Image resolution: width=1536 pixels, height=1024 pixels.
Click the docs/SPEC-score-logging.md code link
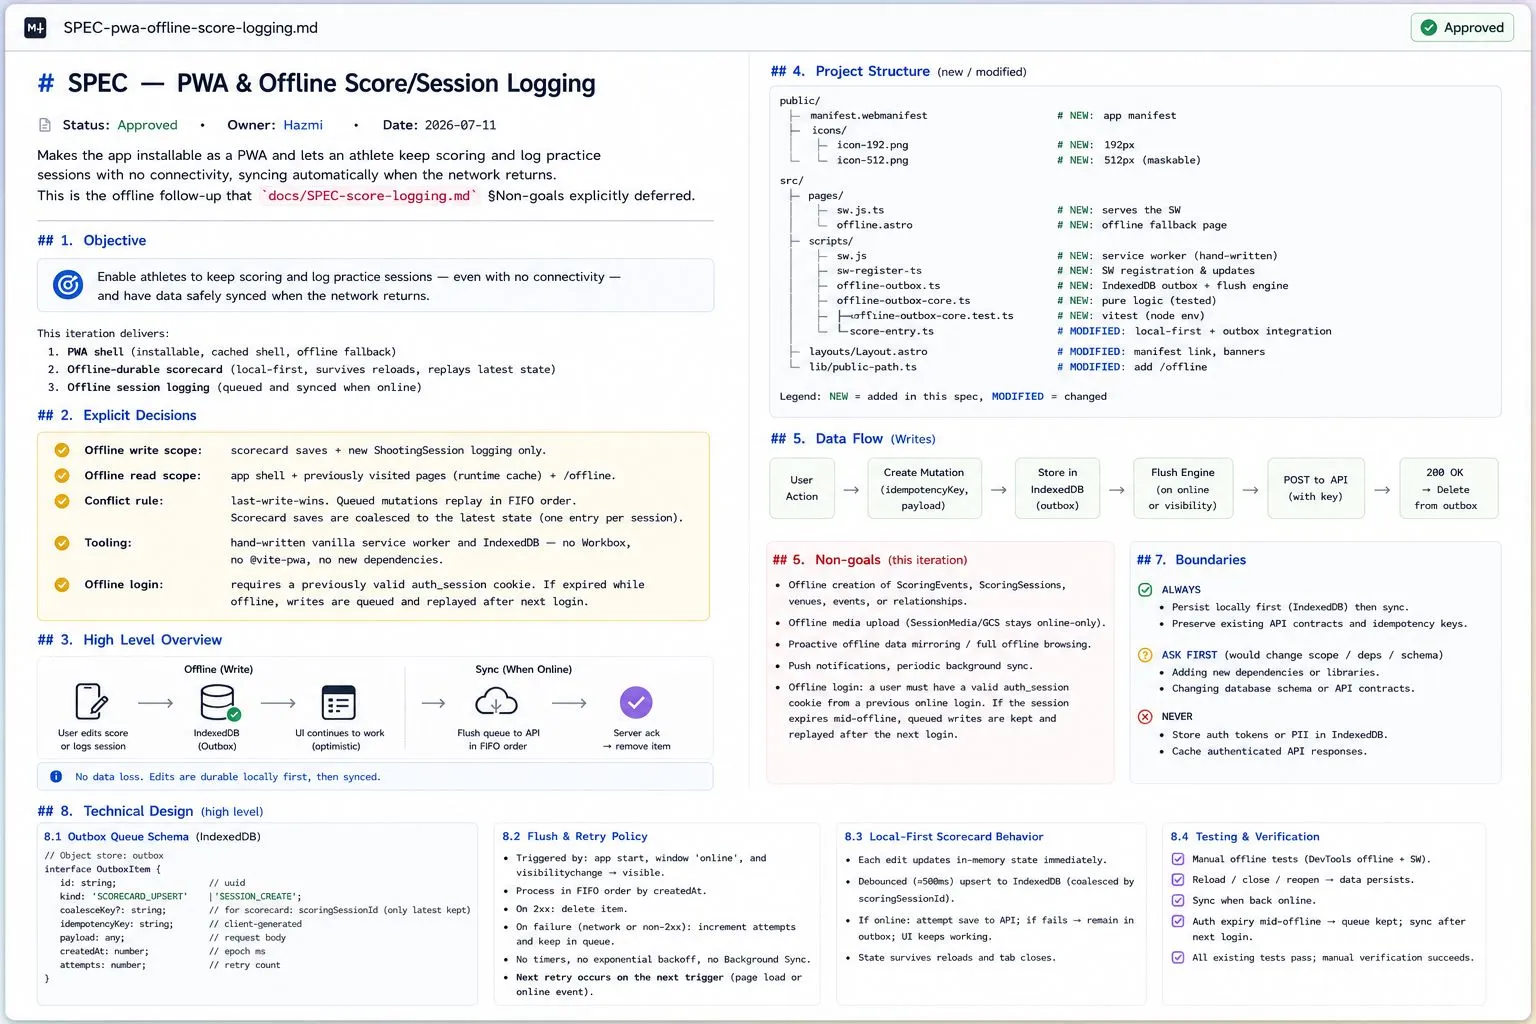369,195
